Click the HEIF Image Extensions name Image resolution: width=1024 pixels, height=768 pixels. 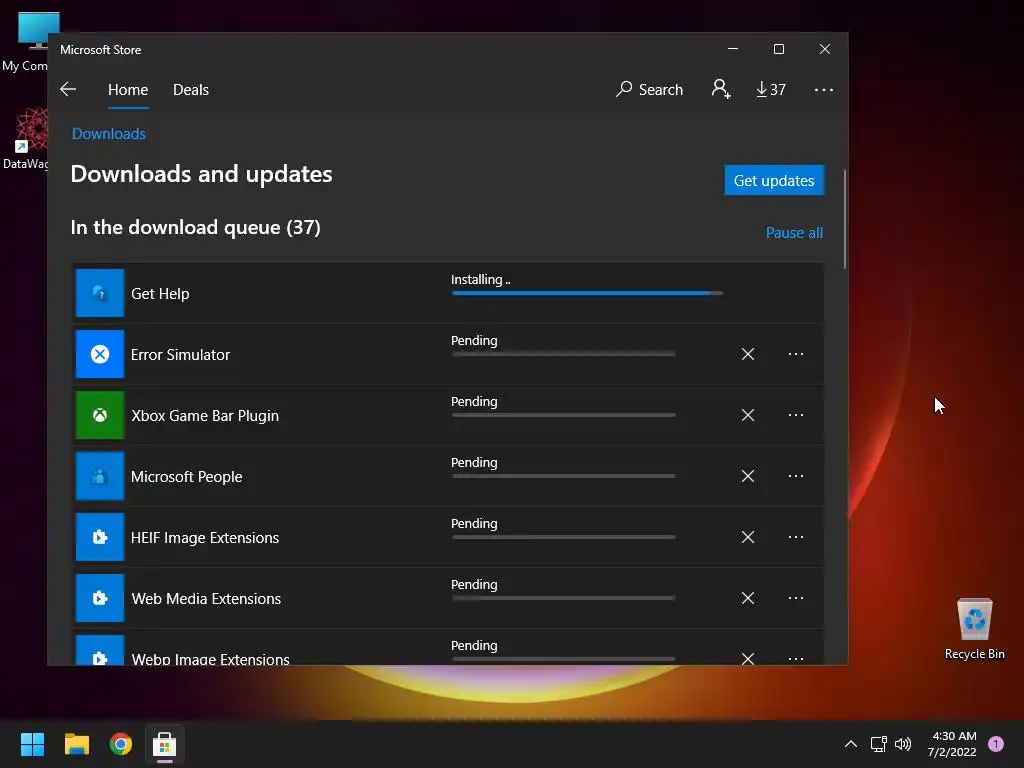[204, 537]
